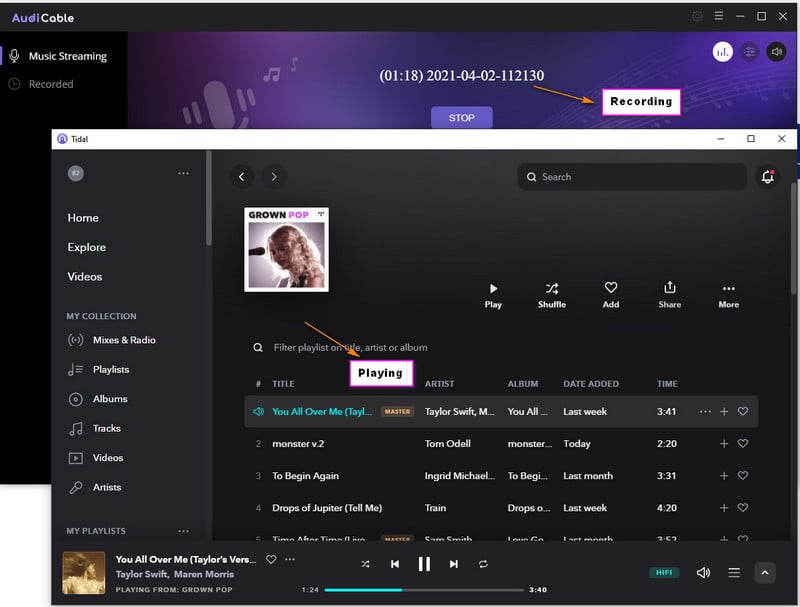Add To Begin Again with plus icon
Screen dimensions: 800x607
(x=723, y=476)
